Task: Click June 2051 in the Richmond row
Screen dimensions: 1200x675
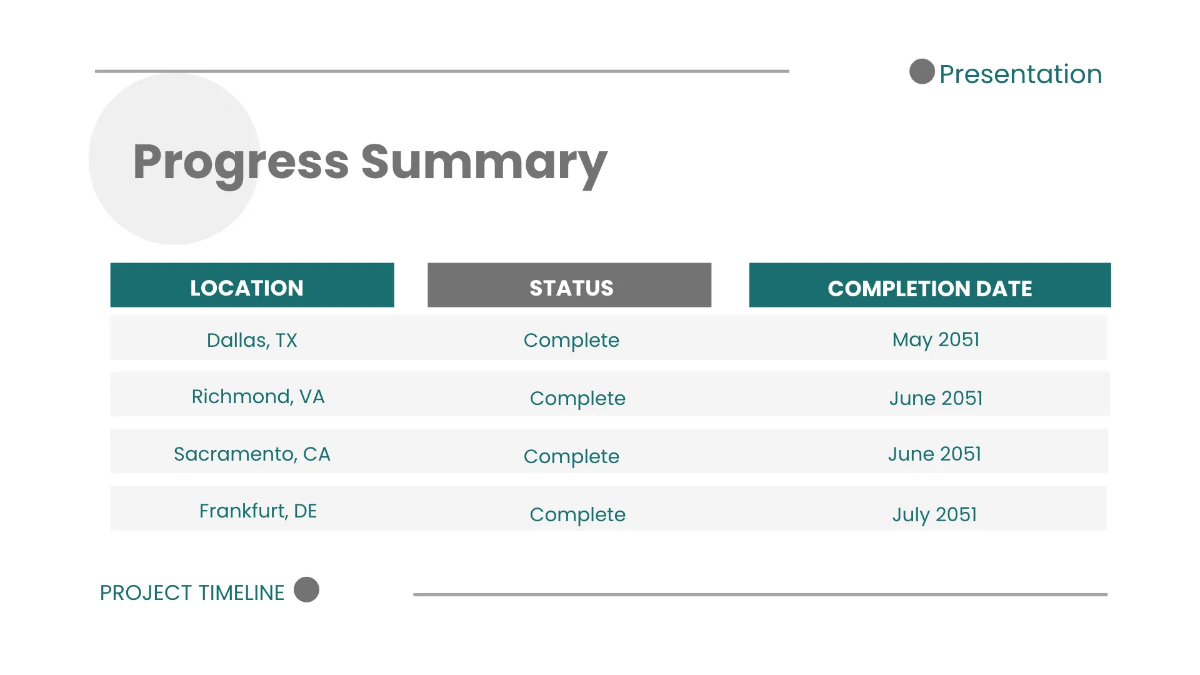Action: pos(935,398)
